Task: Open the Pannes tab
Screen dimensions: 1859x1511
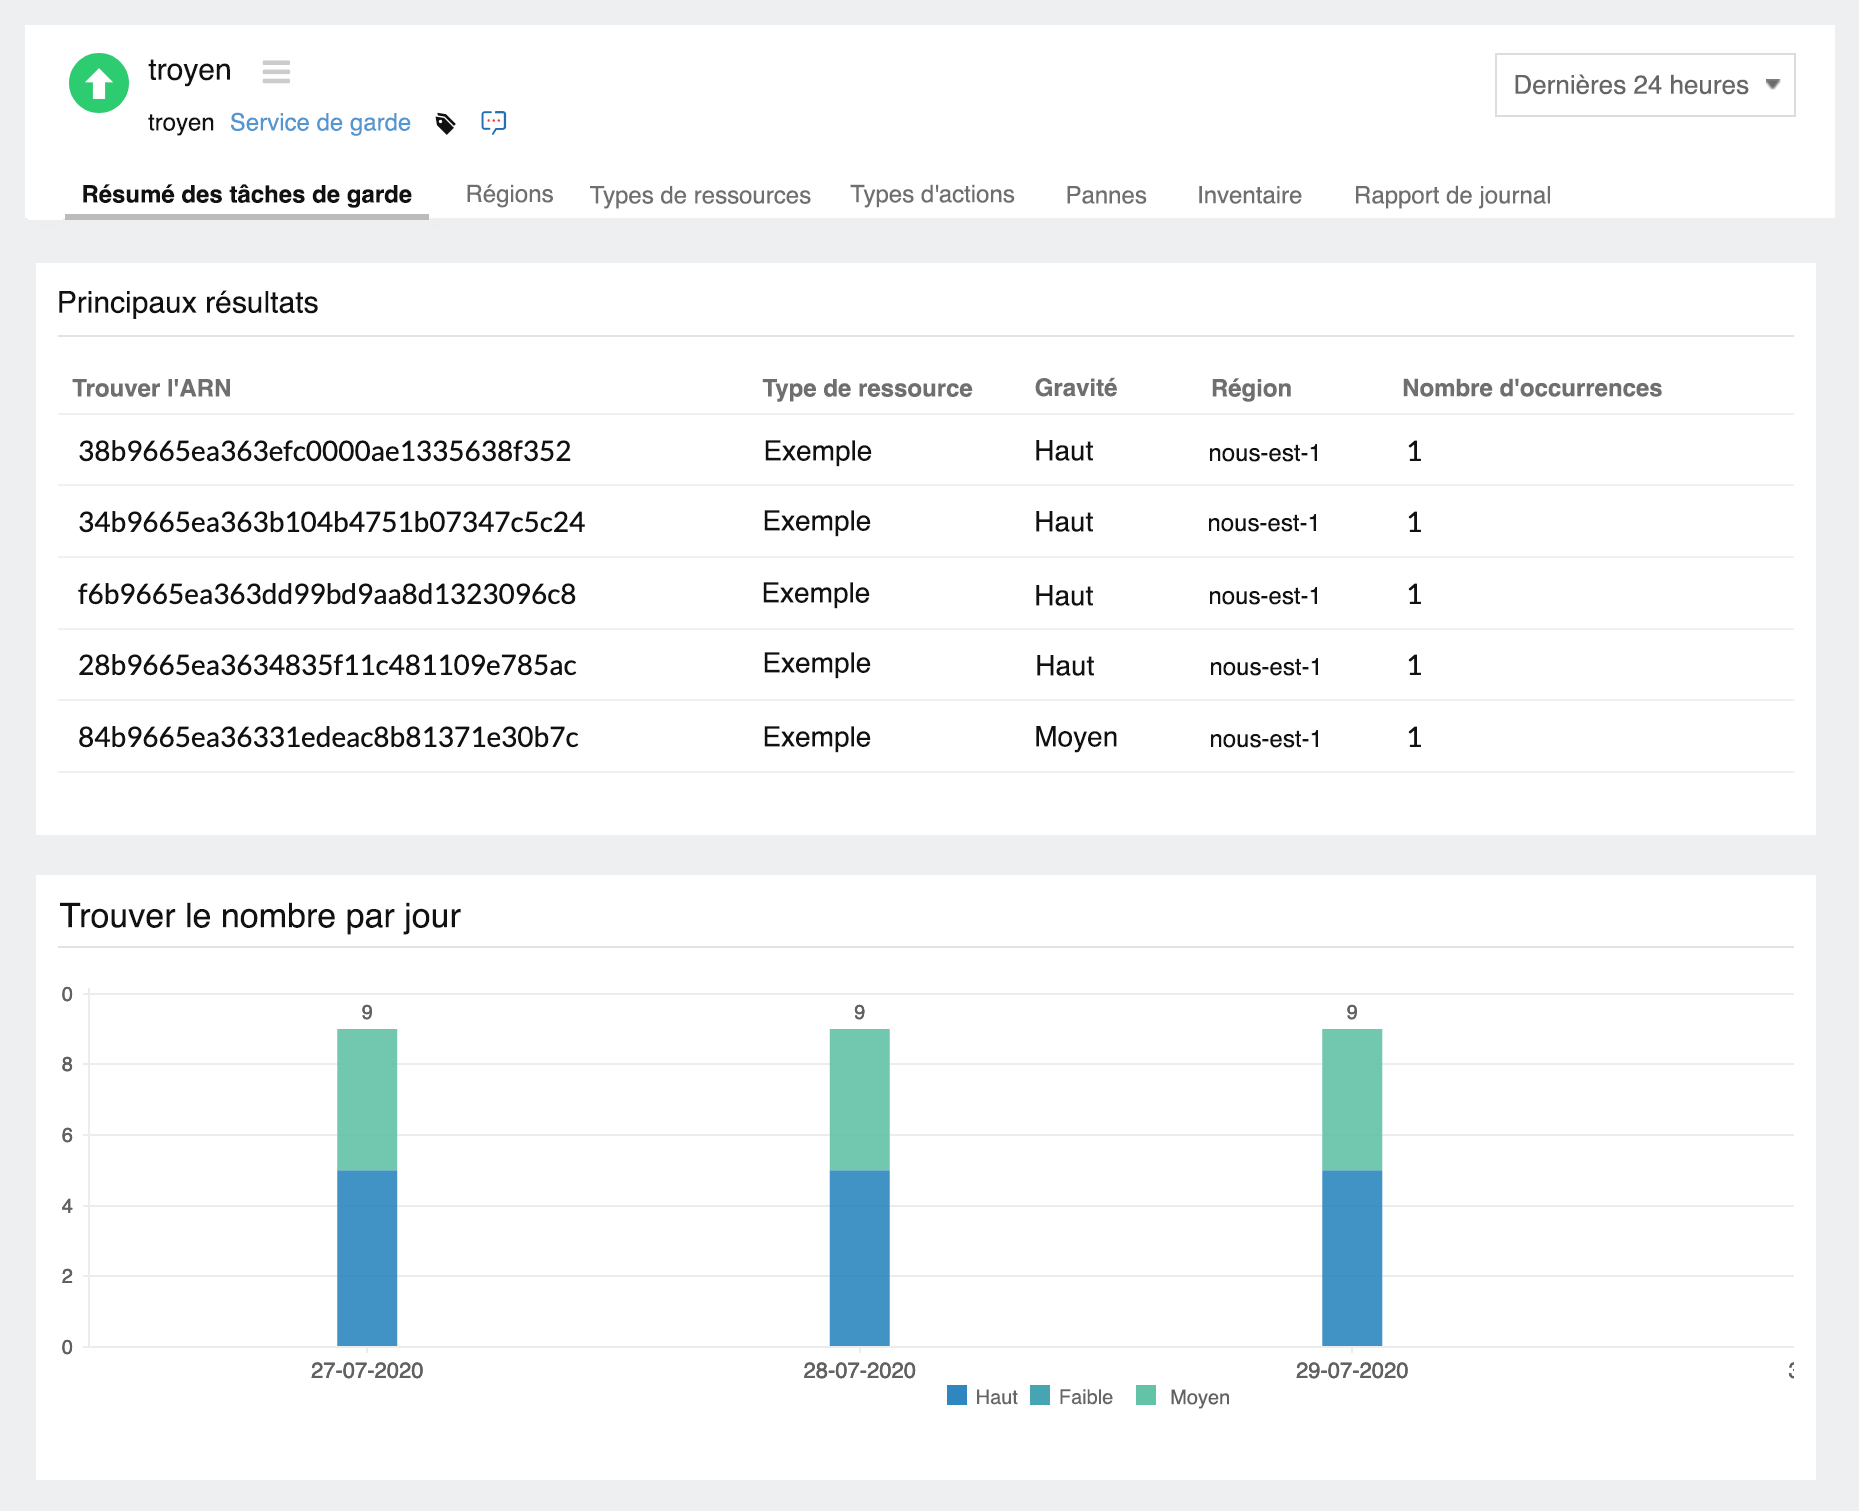Action: pyautogui.click(x=1105, y=195)
